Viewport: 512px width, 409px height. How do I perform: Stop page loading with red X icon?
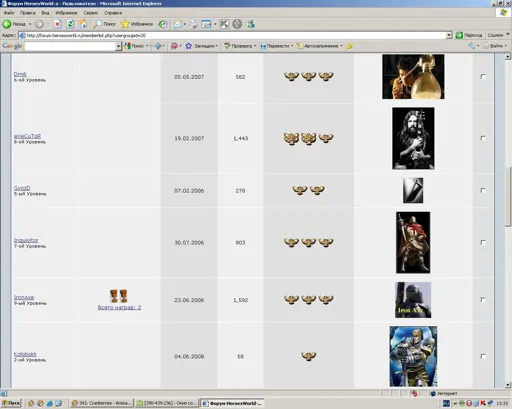pos(57,24)
